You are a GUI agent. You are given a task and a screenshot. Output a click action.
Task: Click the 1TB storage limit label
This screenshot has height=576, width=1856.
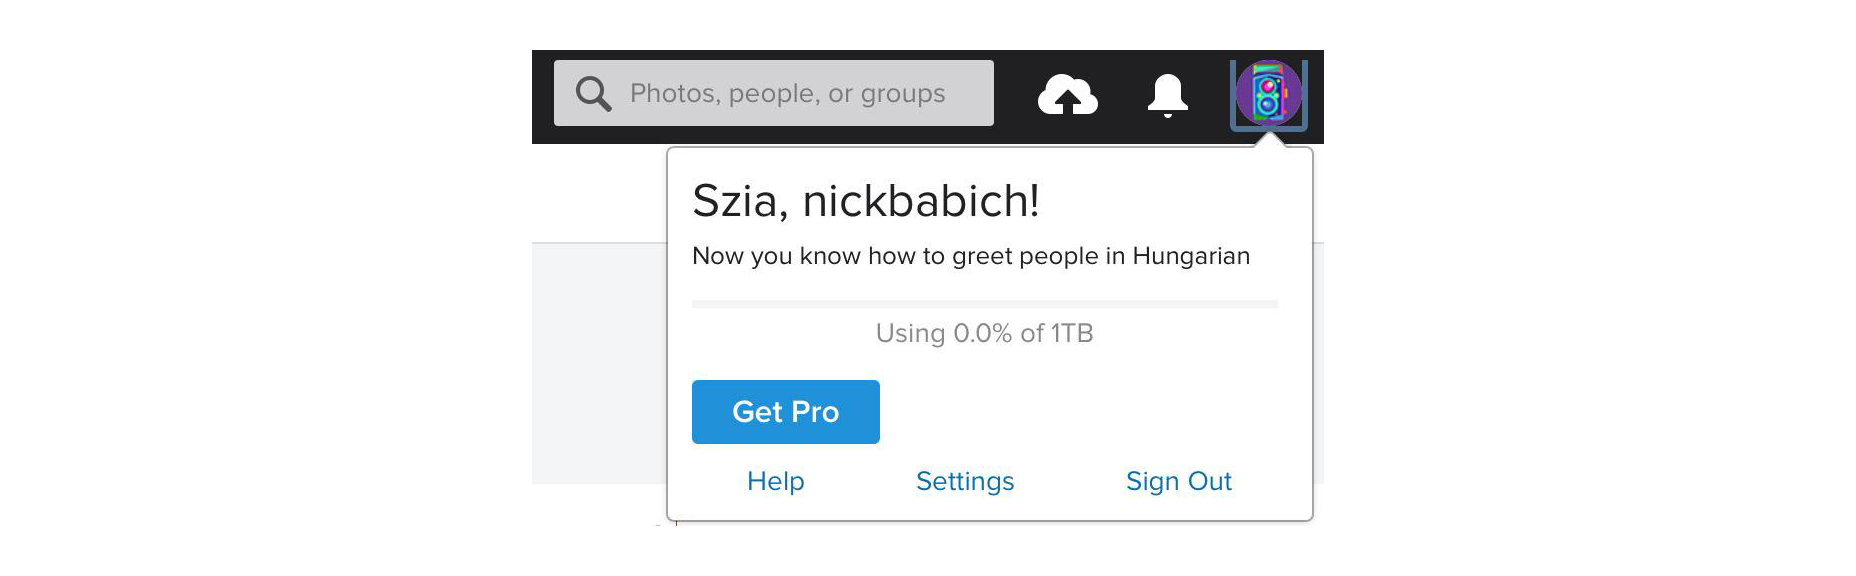click(x=1071, y=333)
